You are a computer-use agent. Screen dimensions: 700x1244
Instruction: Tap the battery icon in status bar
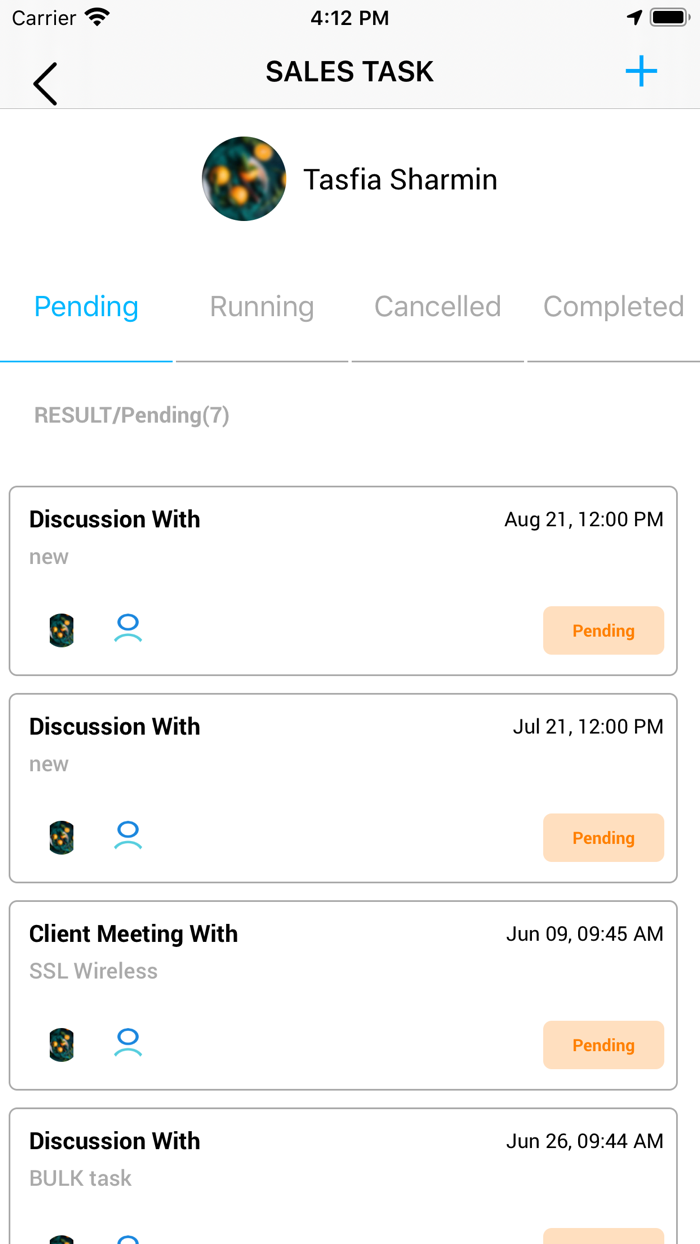click(668, 18)
